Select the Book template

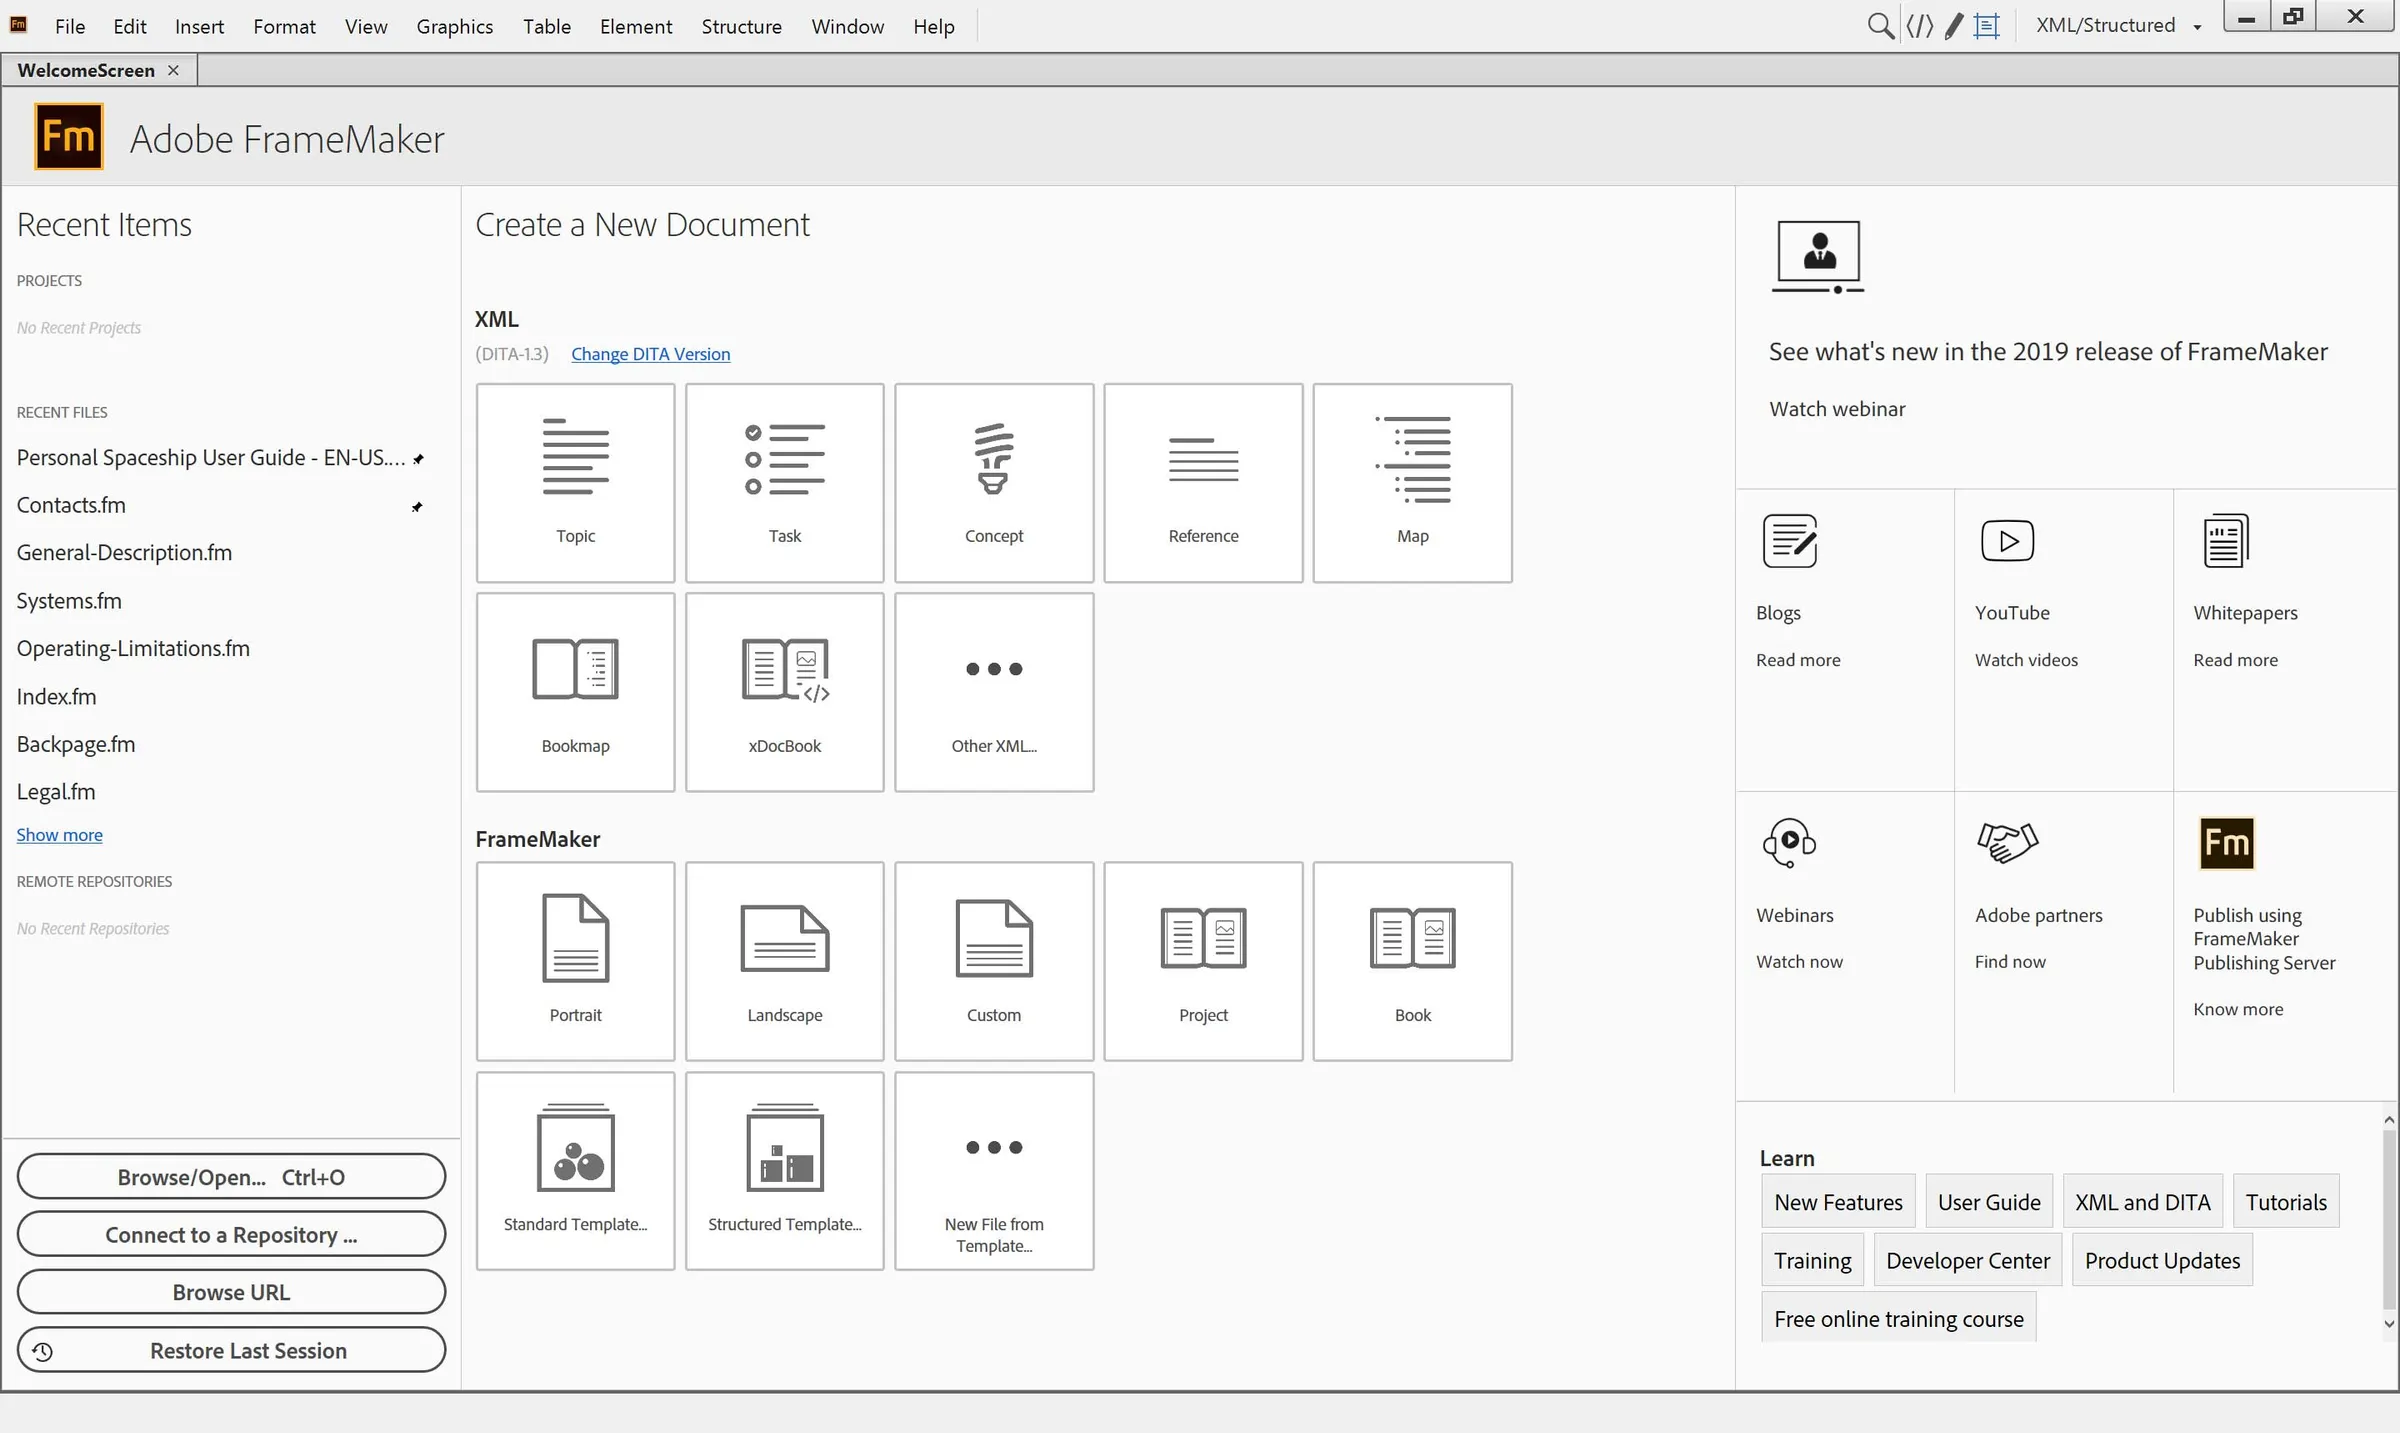coord(1411,960)
